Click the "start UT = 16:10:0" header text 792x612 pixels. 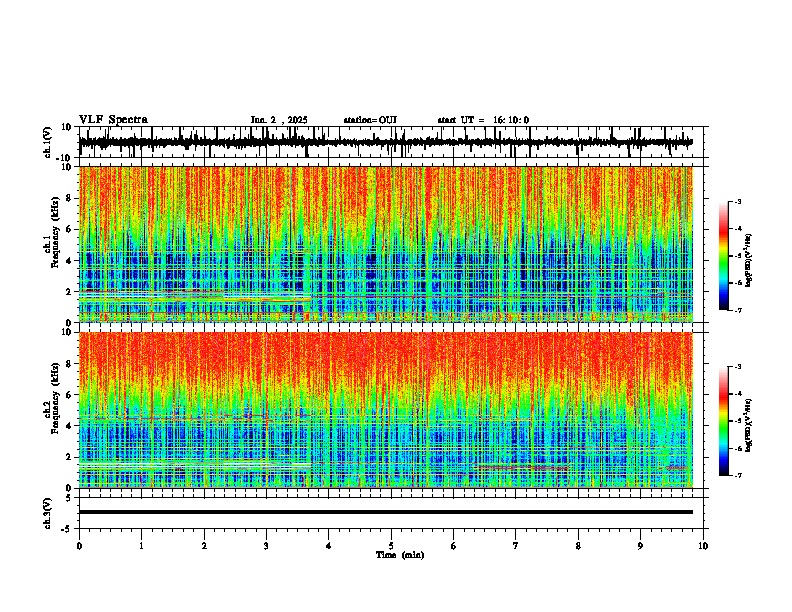tap(483, 120)
